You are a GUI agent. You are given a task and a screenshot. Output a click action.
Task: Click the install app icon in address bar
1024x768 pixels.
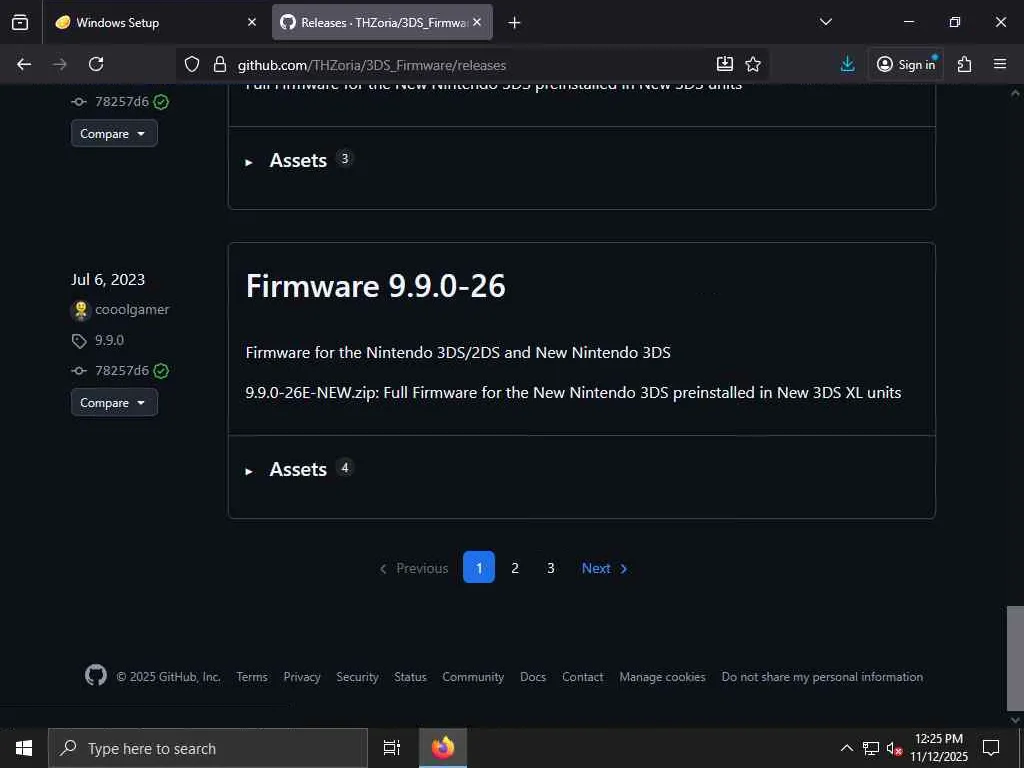click(725, 64)
